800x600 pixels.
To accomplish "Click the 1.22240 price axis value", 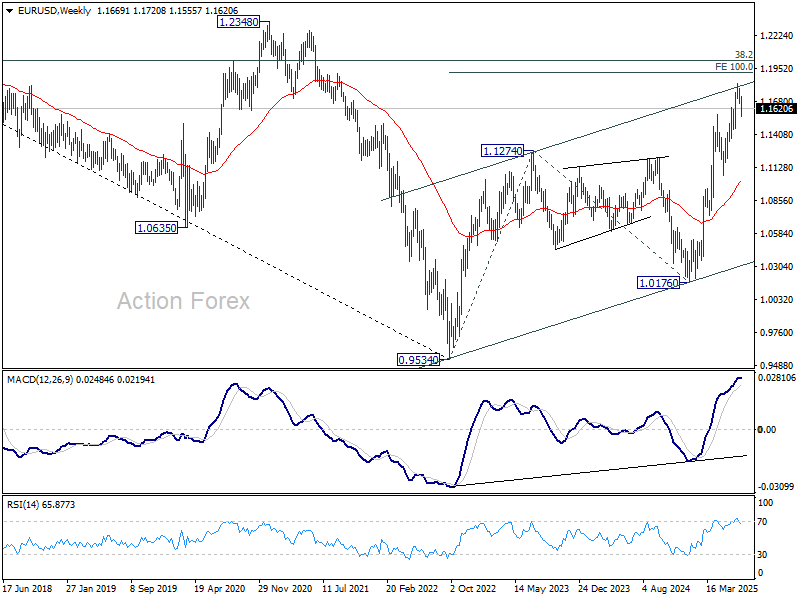I will (777, 35).
